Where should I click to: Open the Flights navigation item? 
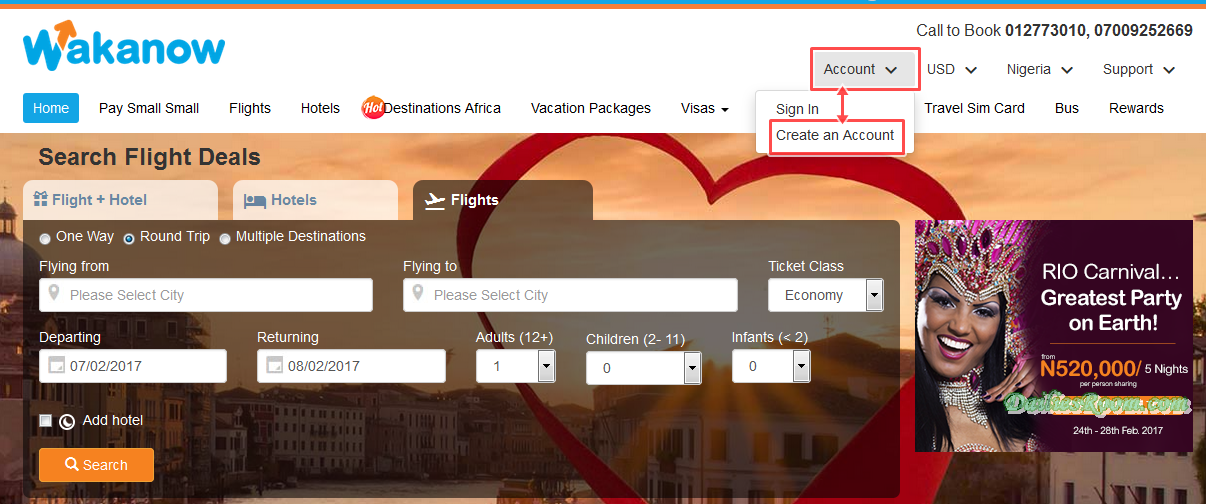click(250, 108)
